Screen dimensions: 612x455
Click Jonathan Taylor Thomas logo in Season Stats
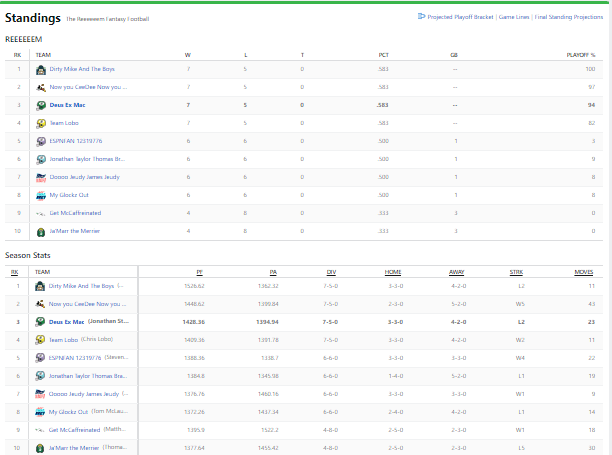point(41,376)
